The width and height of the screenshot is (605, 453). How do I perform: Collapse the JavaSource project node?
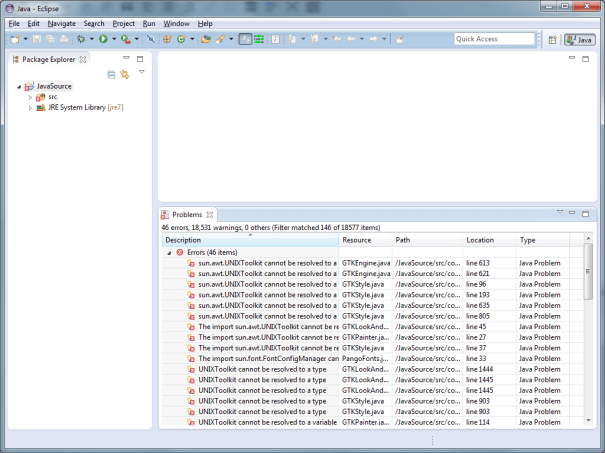coord(19,87)
